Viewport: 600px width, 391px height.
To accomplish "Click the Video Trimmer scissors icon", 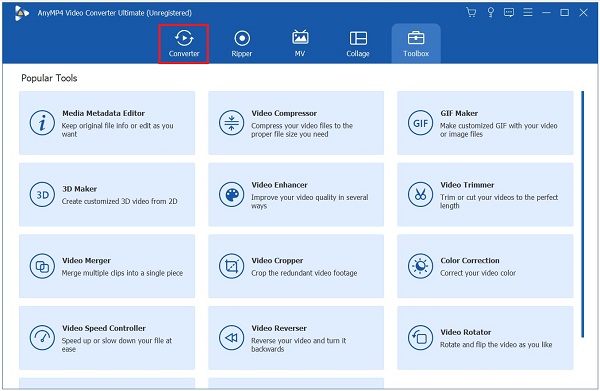I will 420,194.
